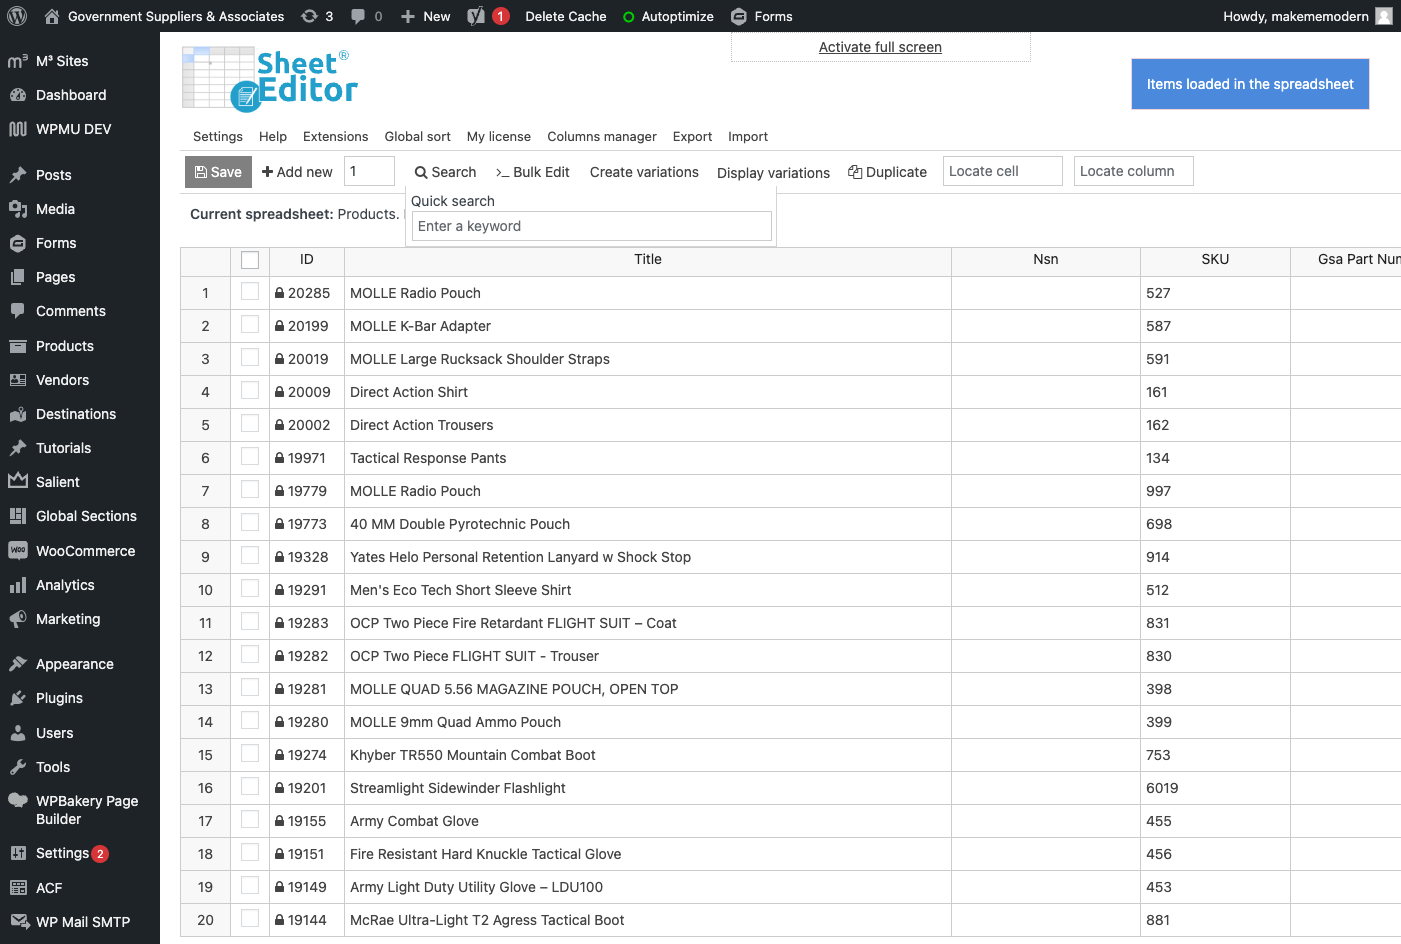Click the Tools wrench icon
Viewport: 1401px width, 944px height.
[x=18, y=767]
